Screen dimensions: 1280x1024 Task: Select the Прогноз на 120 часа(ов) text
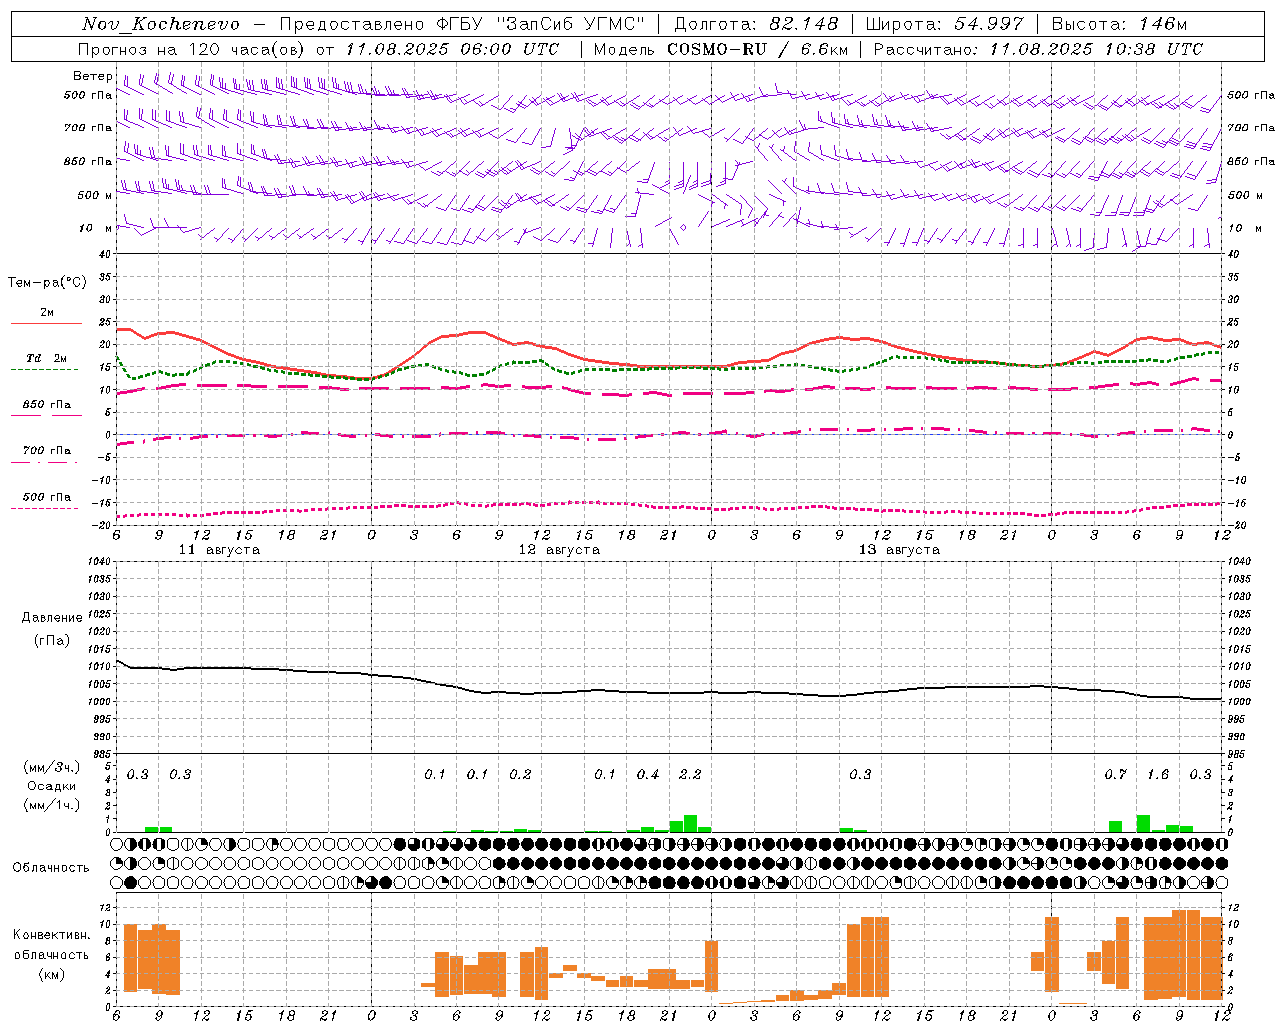(193, 49)
